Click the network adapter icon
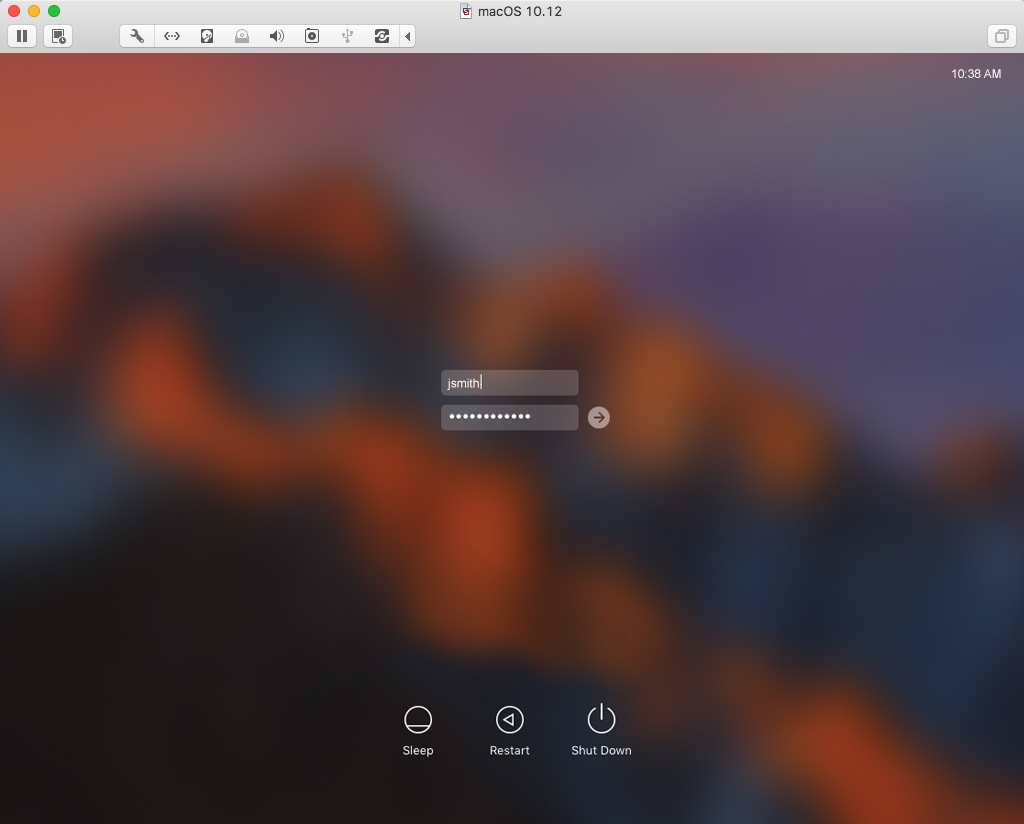The image size is (1024, 824). pyautogui.click(x=172, y=36)
